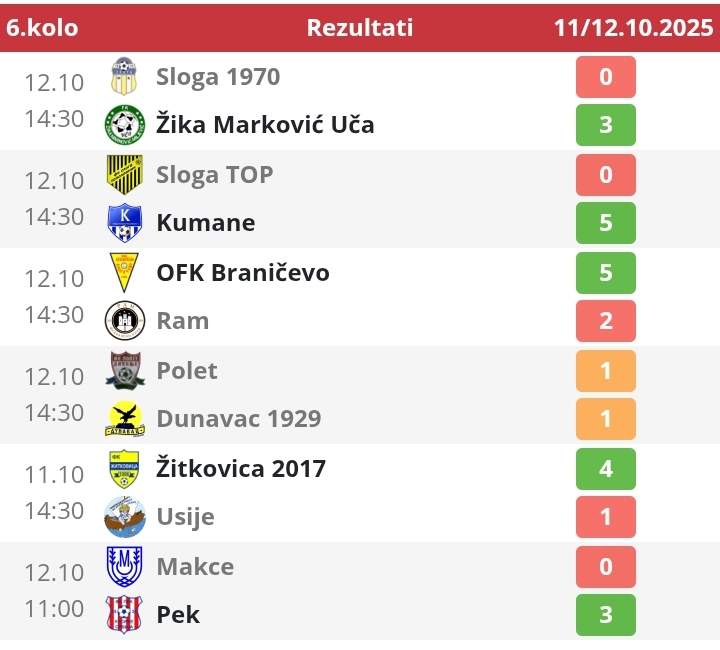The height and width of the screenshot is (650, 720).
Task: Click OFK Braničevo green score 5 box
Action: 606,272
